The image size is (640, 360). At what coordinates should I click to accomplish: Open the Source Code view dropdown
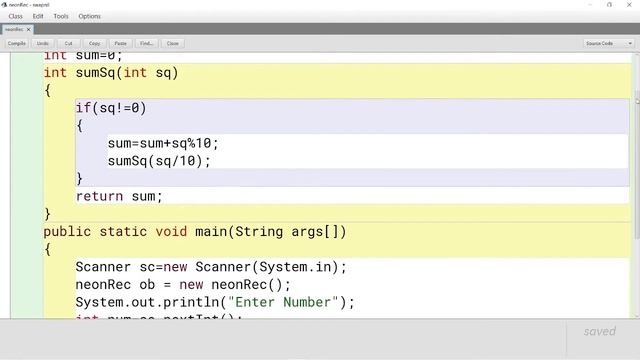click(x=608, y=43)
